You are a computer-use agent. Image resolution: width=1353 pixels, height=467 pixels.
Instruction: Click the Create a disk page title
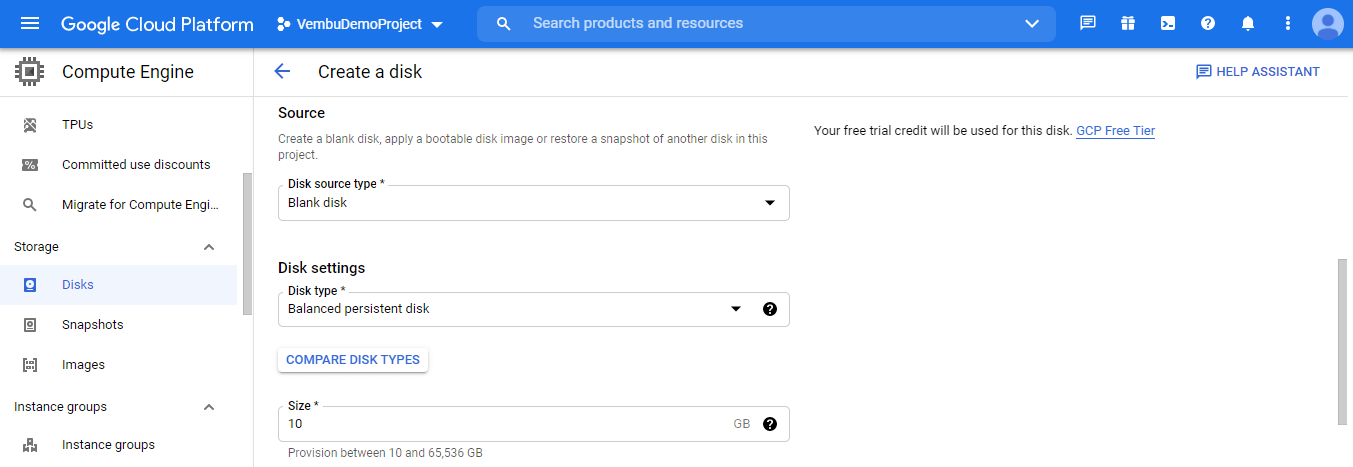[x=370, y=72]
